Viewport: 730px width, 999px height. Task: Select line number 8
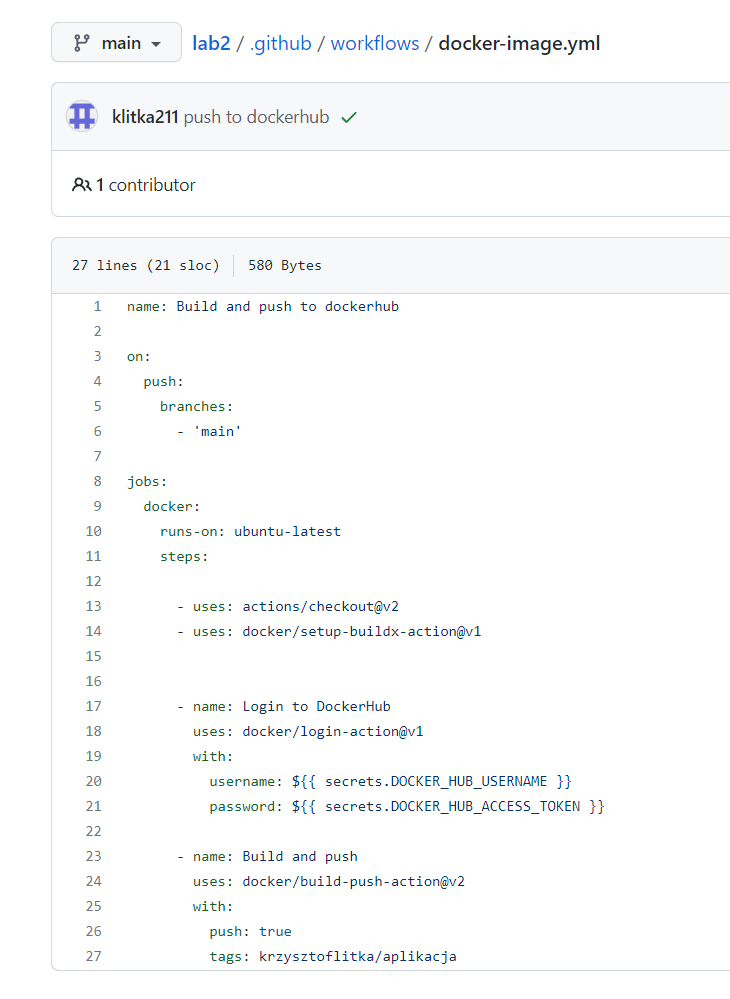pos(97,481)
